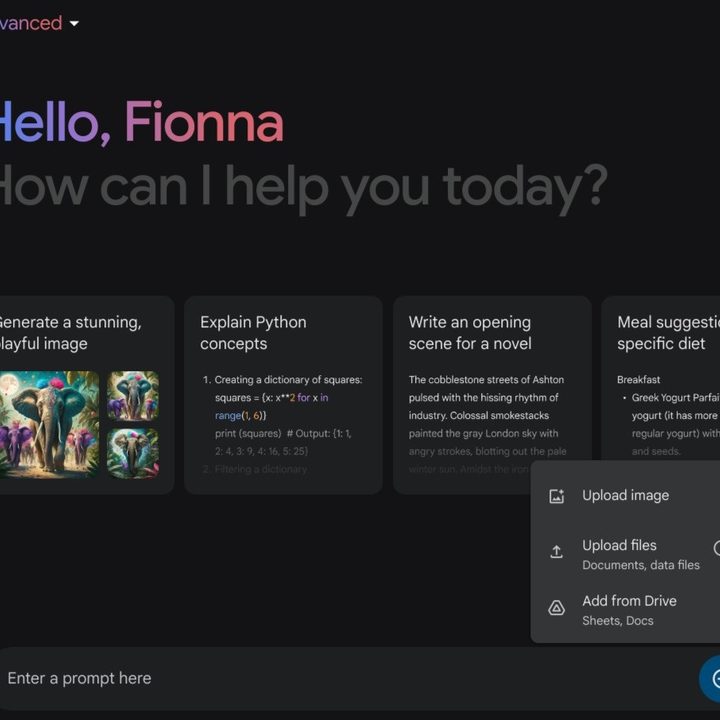Click 'Creating a dictionary of squares:' text
Image resolution: width=720 pixels, height=720 pixels.
288,380
